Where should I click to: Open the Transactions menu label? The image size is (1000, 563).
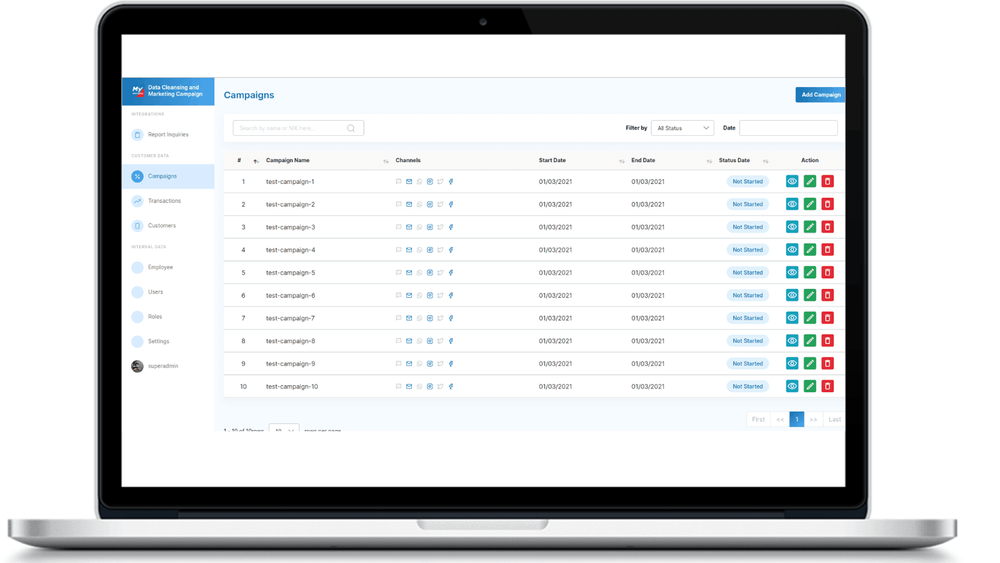point(165,201)
